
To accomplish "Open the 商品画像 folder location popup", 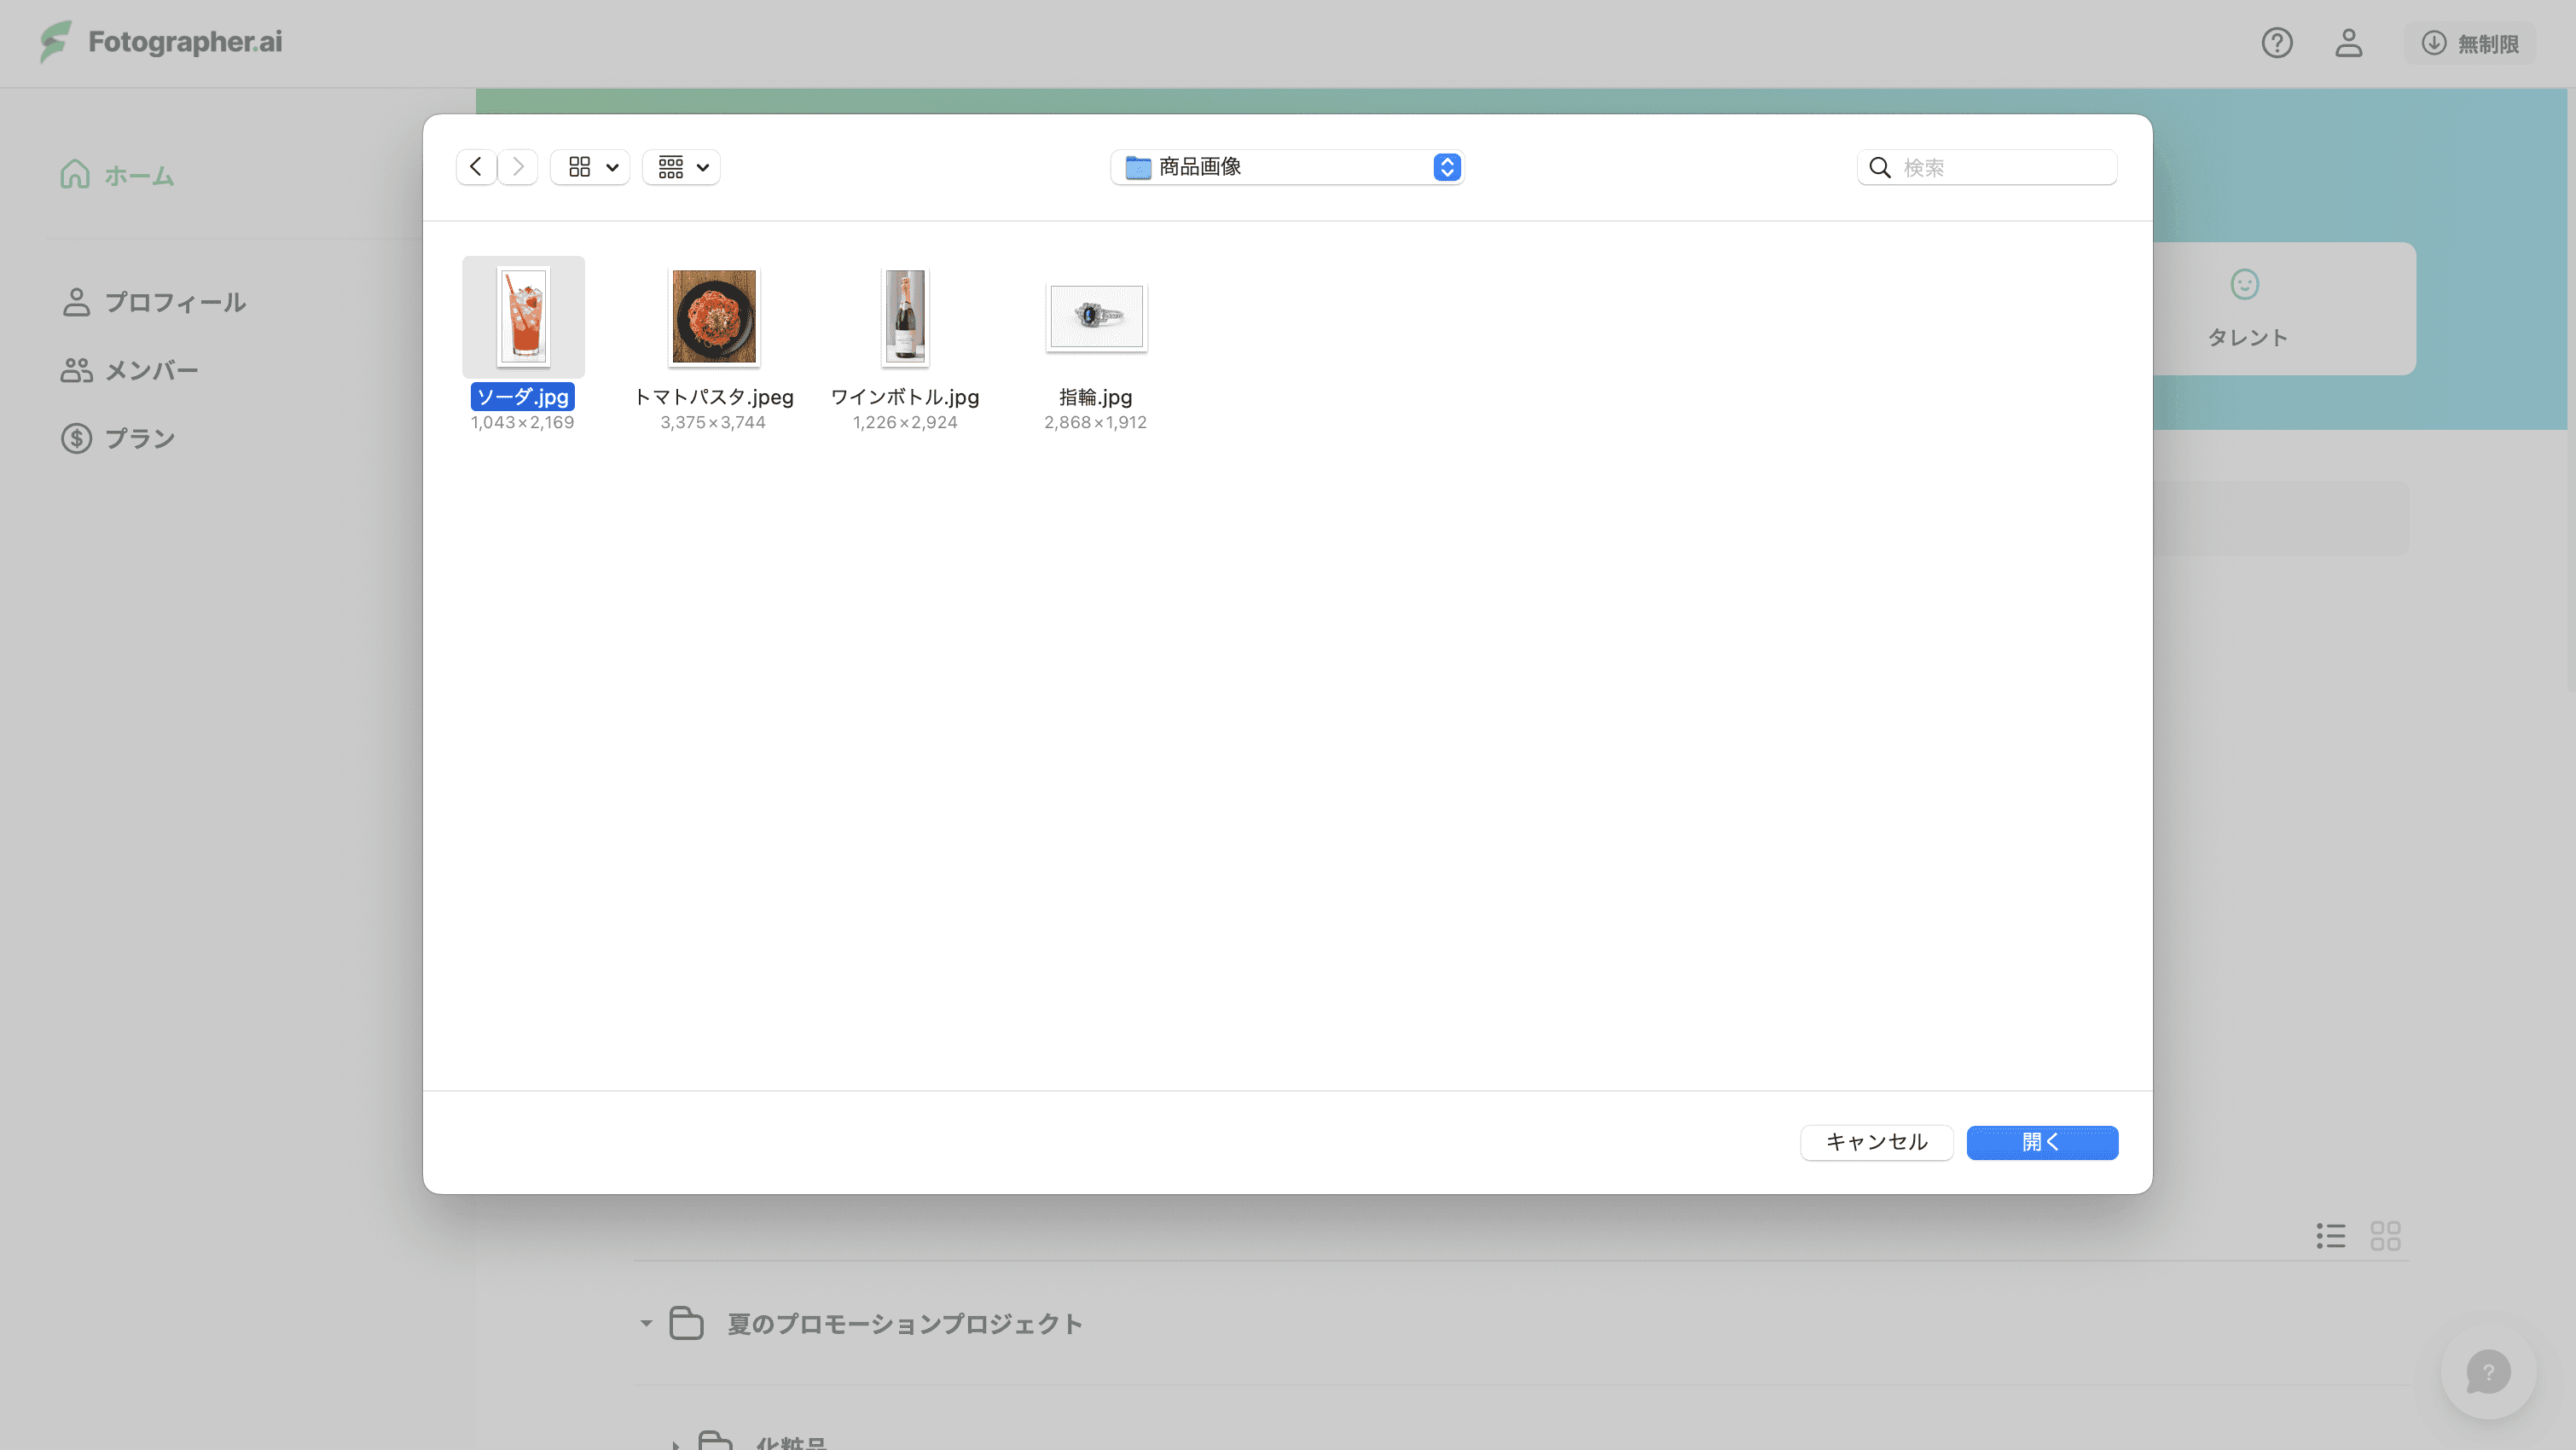I will [x=1287, y=167].
